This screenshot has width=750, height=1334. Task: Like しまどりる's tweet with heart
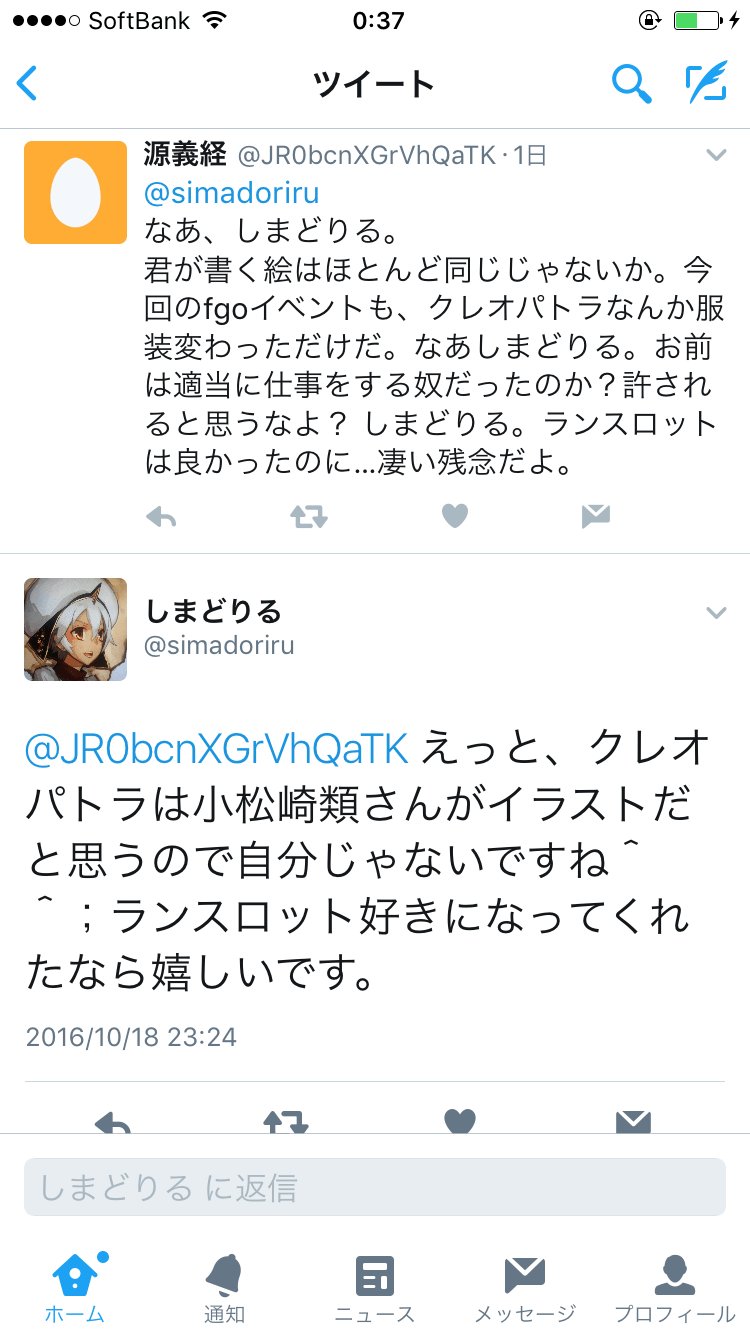click(459, 1121)
